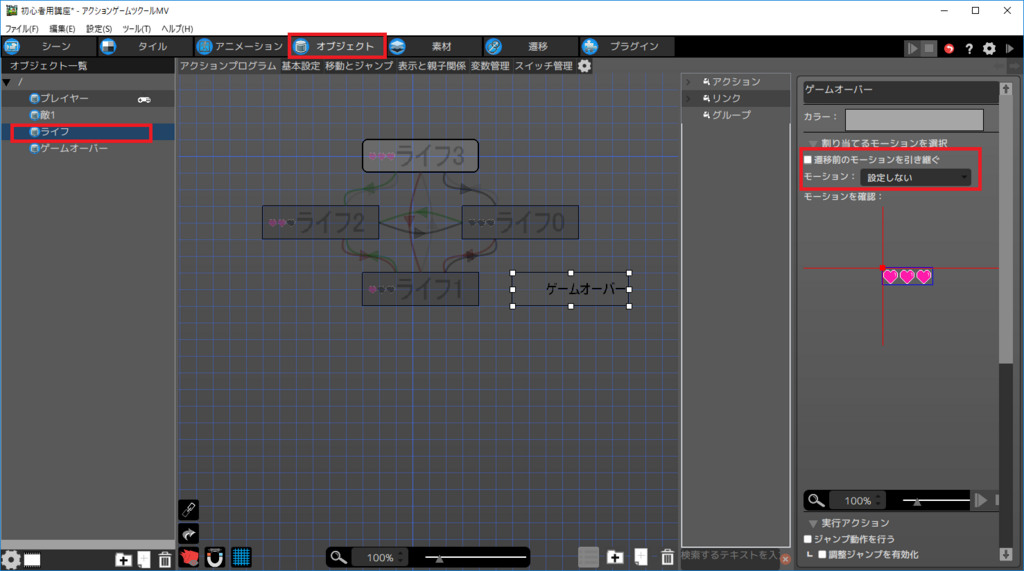1024x571 pixels.
Task: Open the 遷移 (Transition) tab
Action: point(530,46)
